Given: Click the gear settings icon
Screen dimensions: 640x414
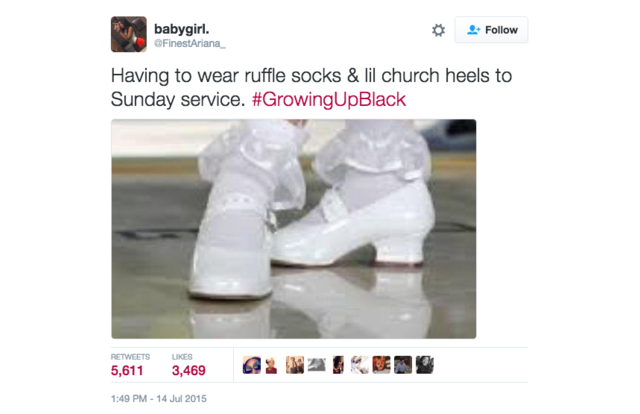Looking at the screenshot, I should click(x=438, y=30).
